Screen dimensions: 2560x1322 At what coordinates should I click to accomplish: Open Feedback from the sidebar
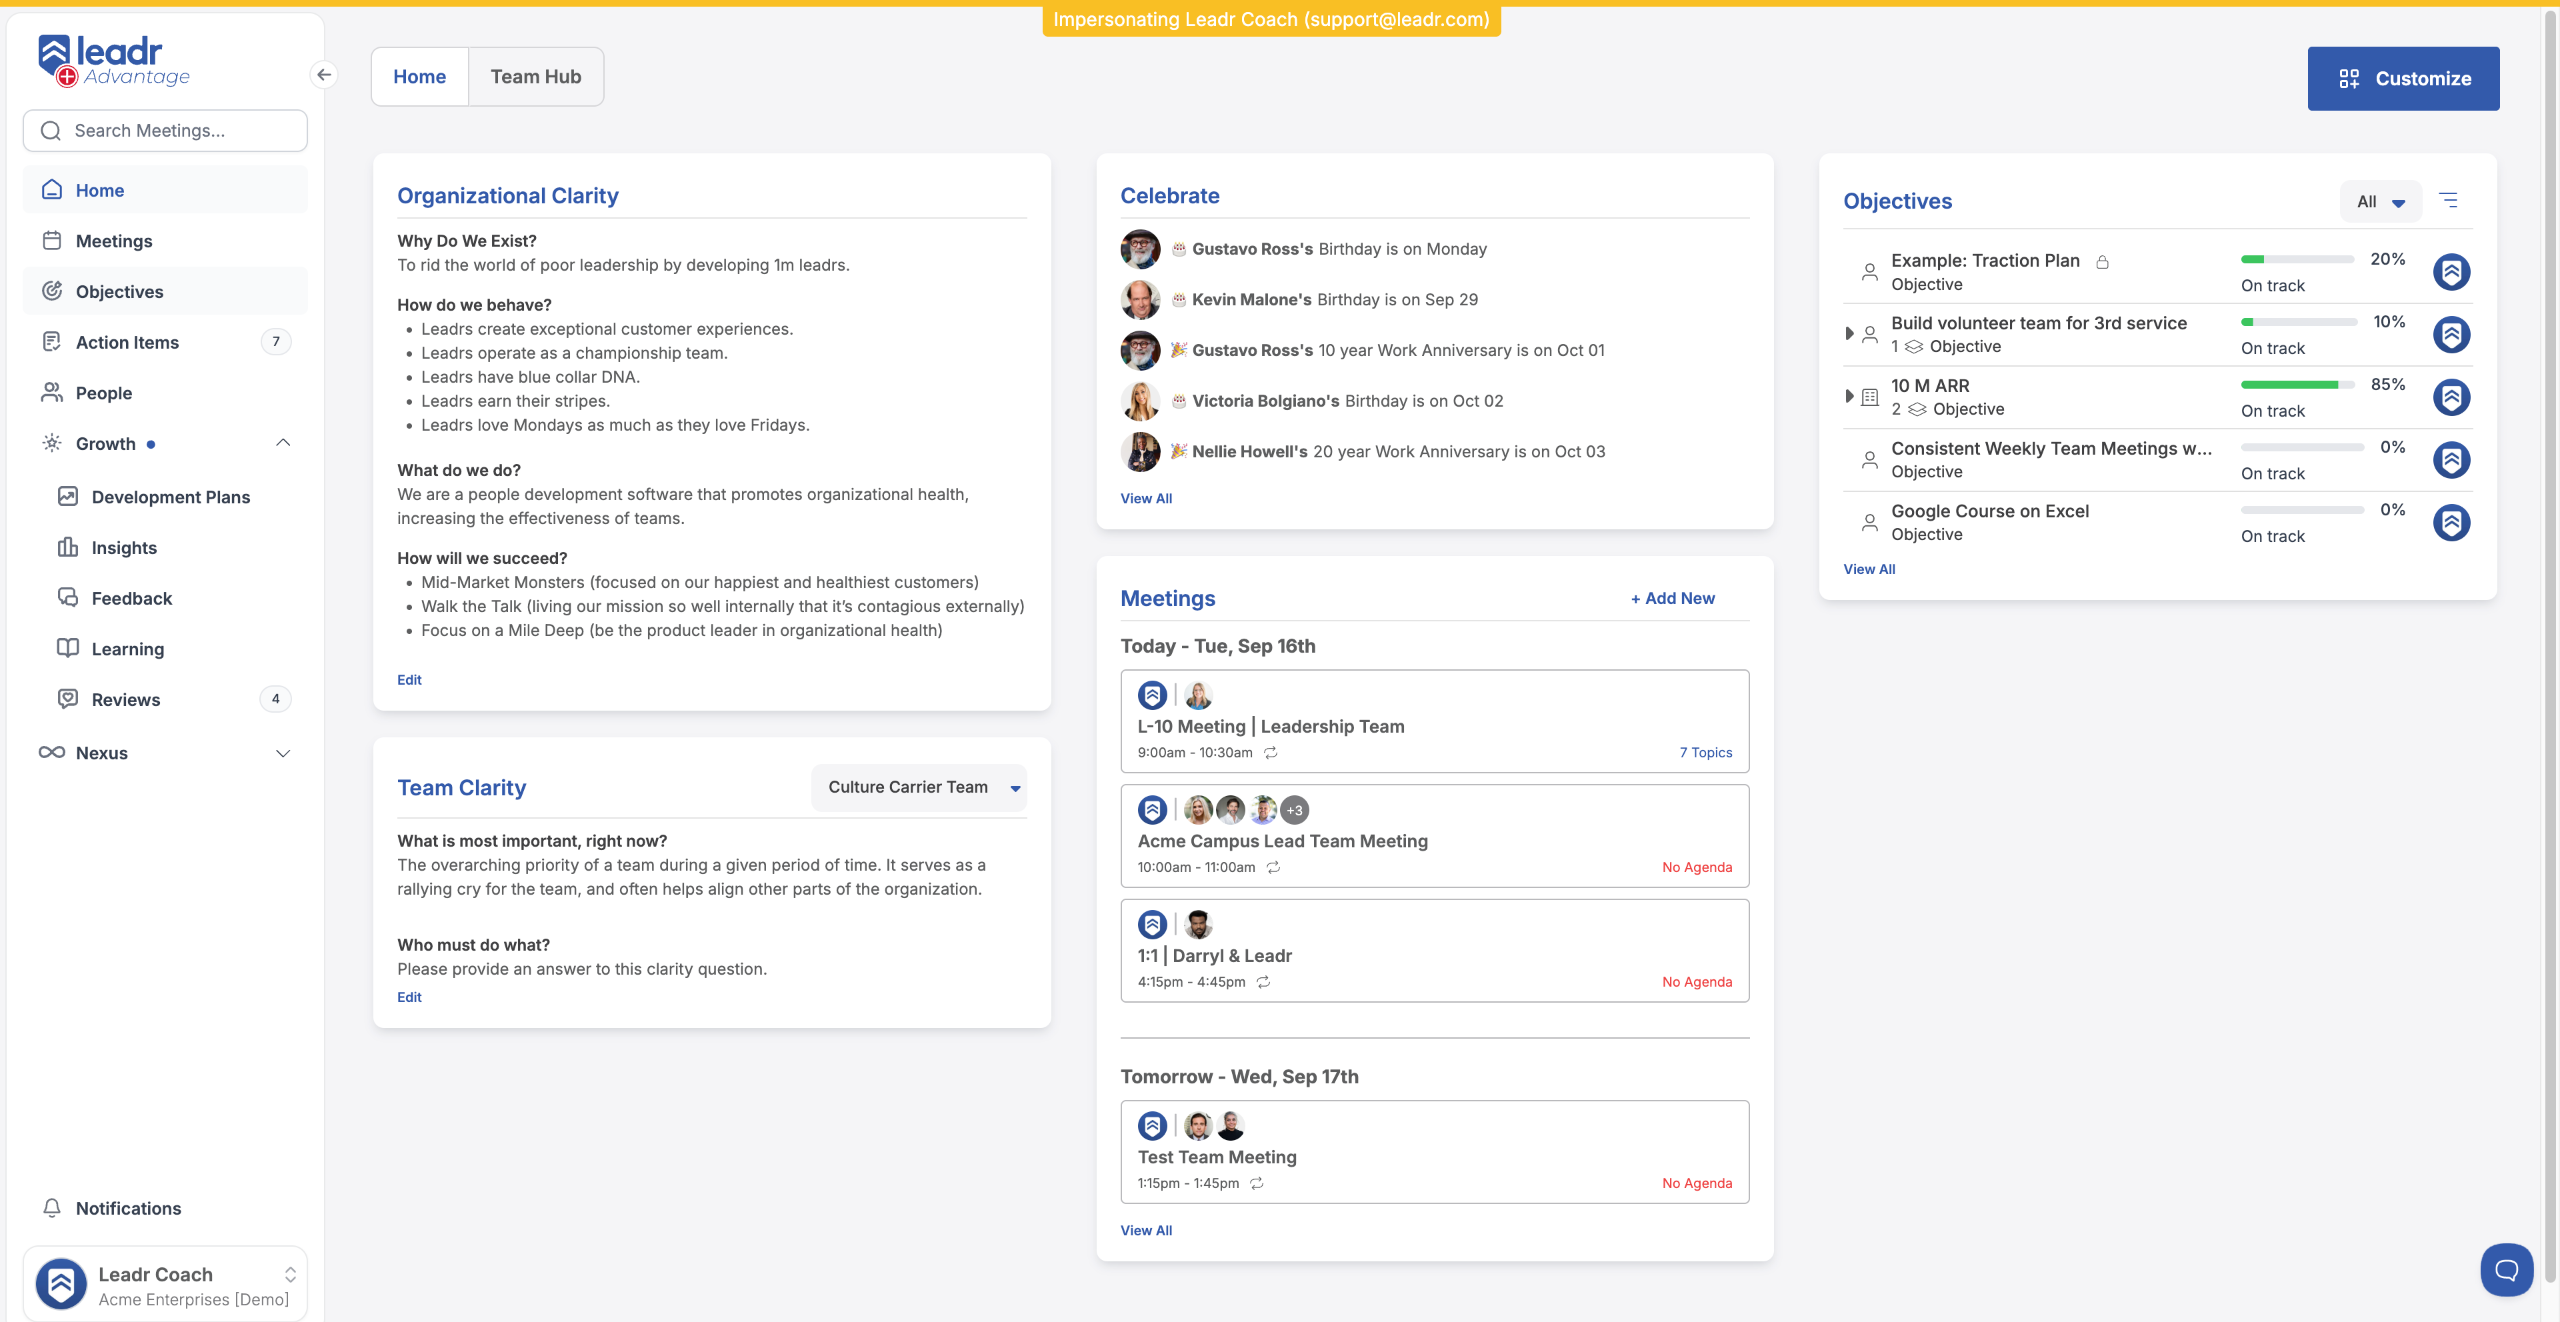click(131, 598)
